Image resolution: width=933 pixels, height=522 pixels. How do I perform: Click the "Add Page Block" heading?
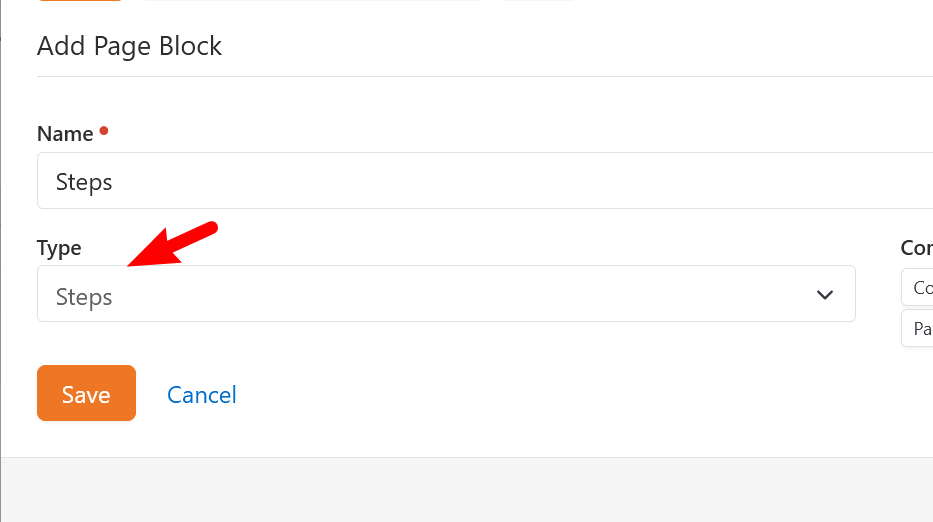(x=129, y=46)
